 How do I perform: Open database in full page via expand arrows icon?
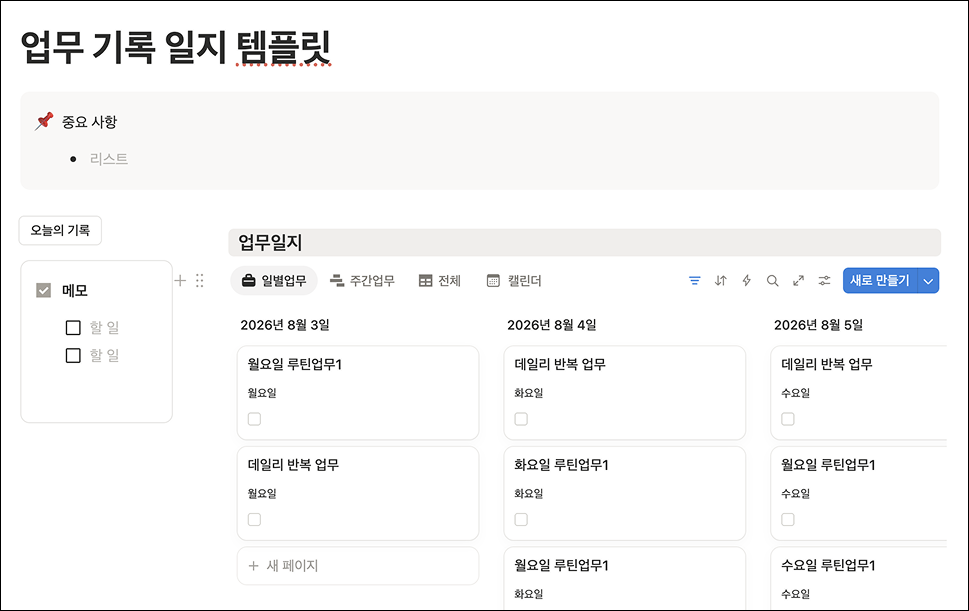(798, 280)
